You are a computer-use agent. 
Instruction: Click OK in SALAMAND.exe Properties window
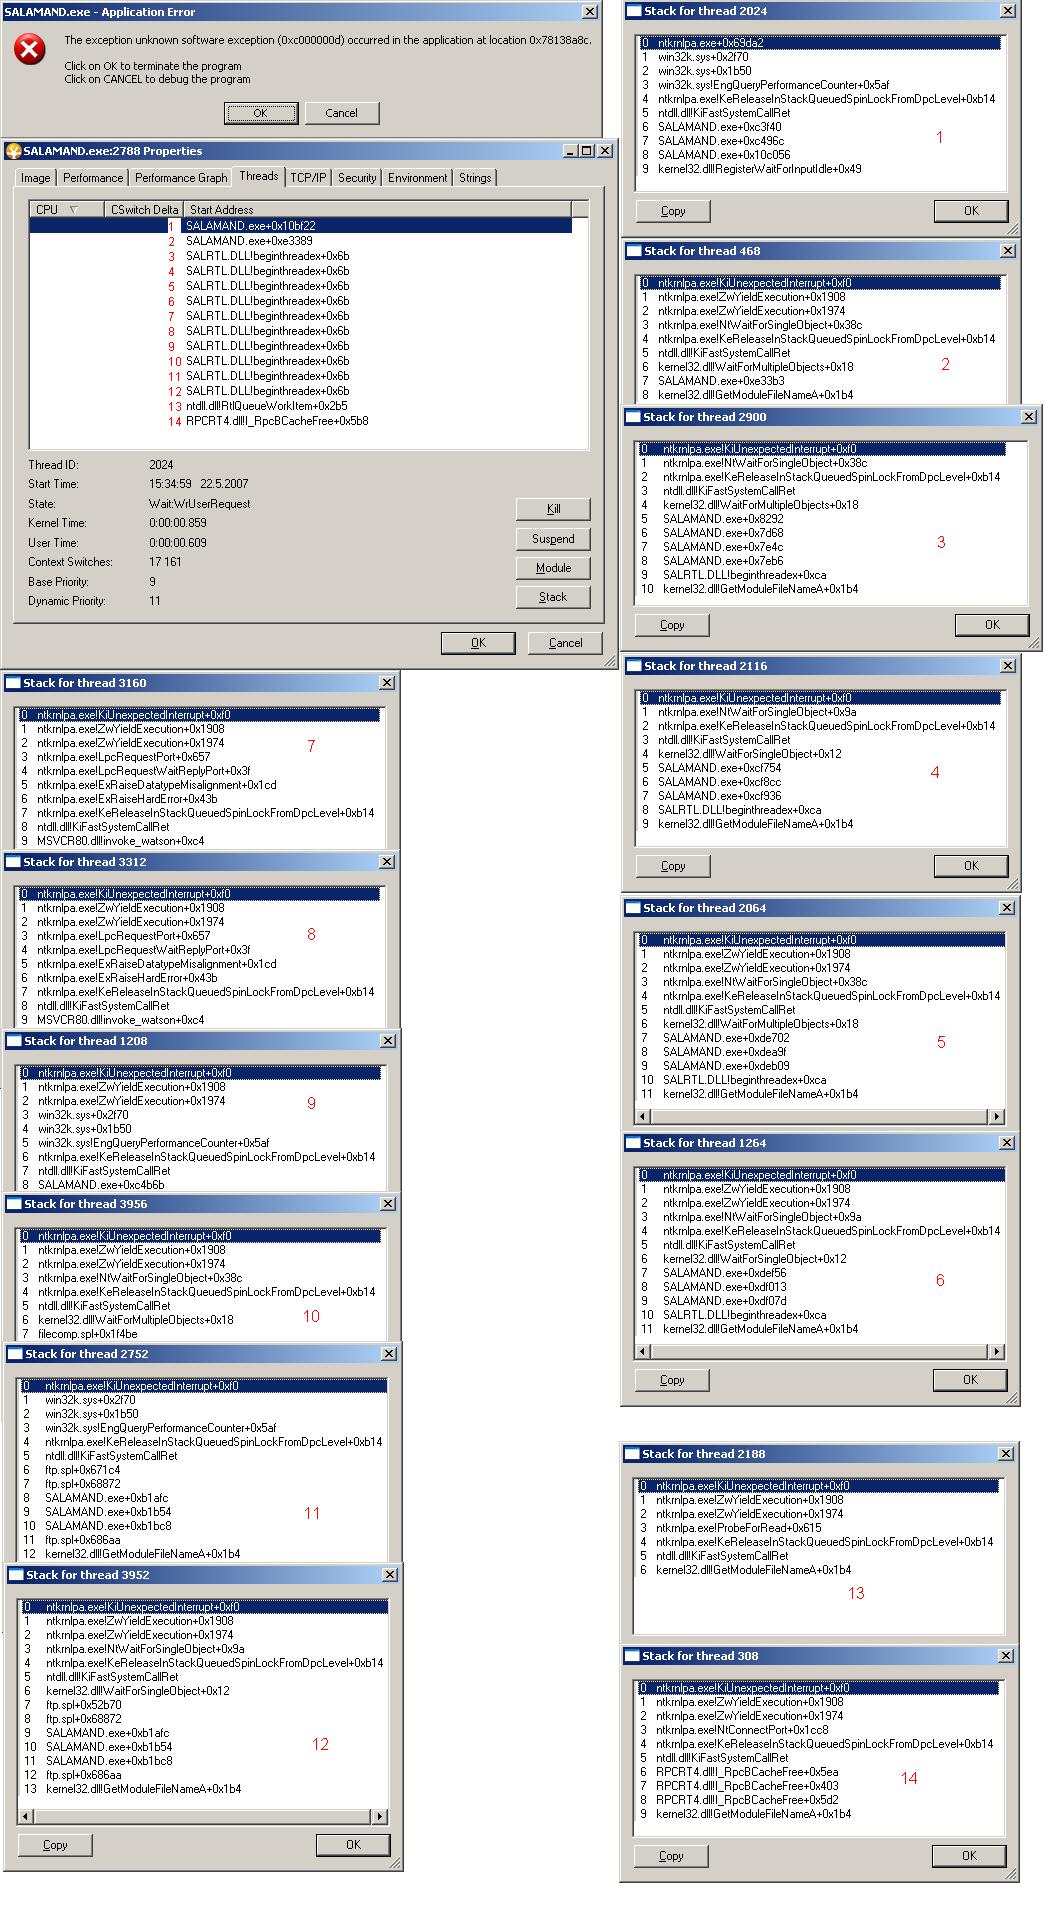click(x=478, y=643)
